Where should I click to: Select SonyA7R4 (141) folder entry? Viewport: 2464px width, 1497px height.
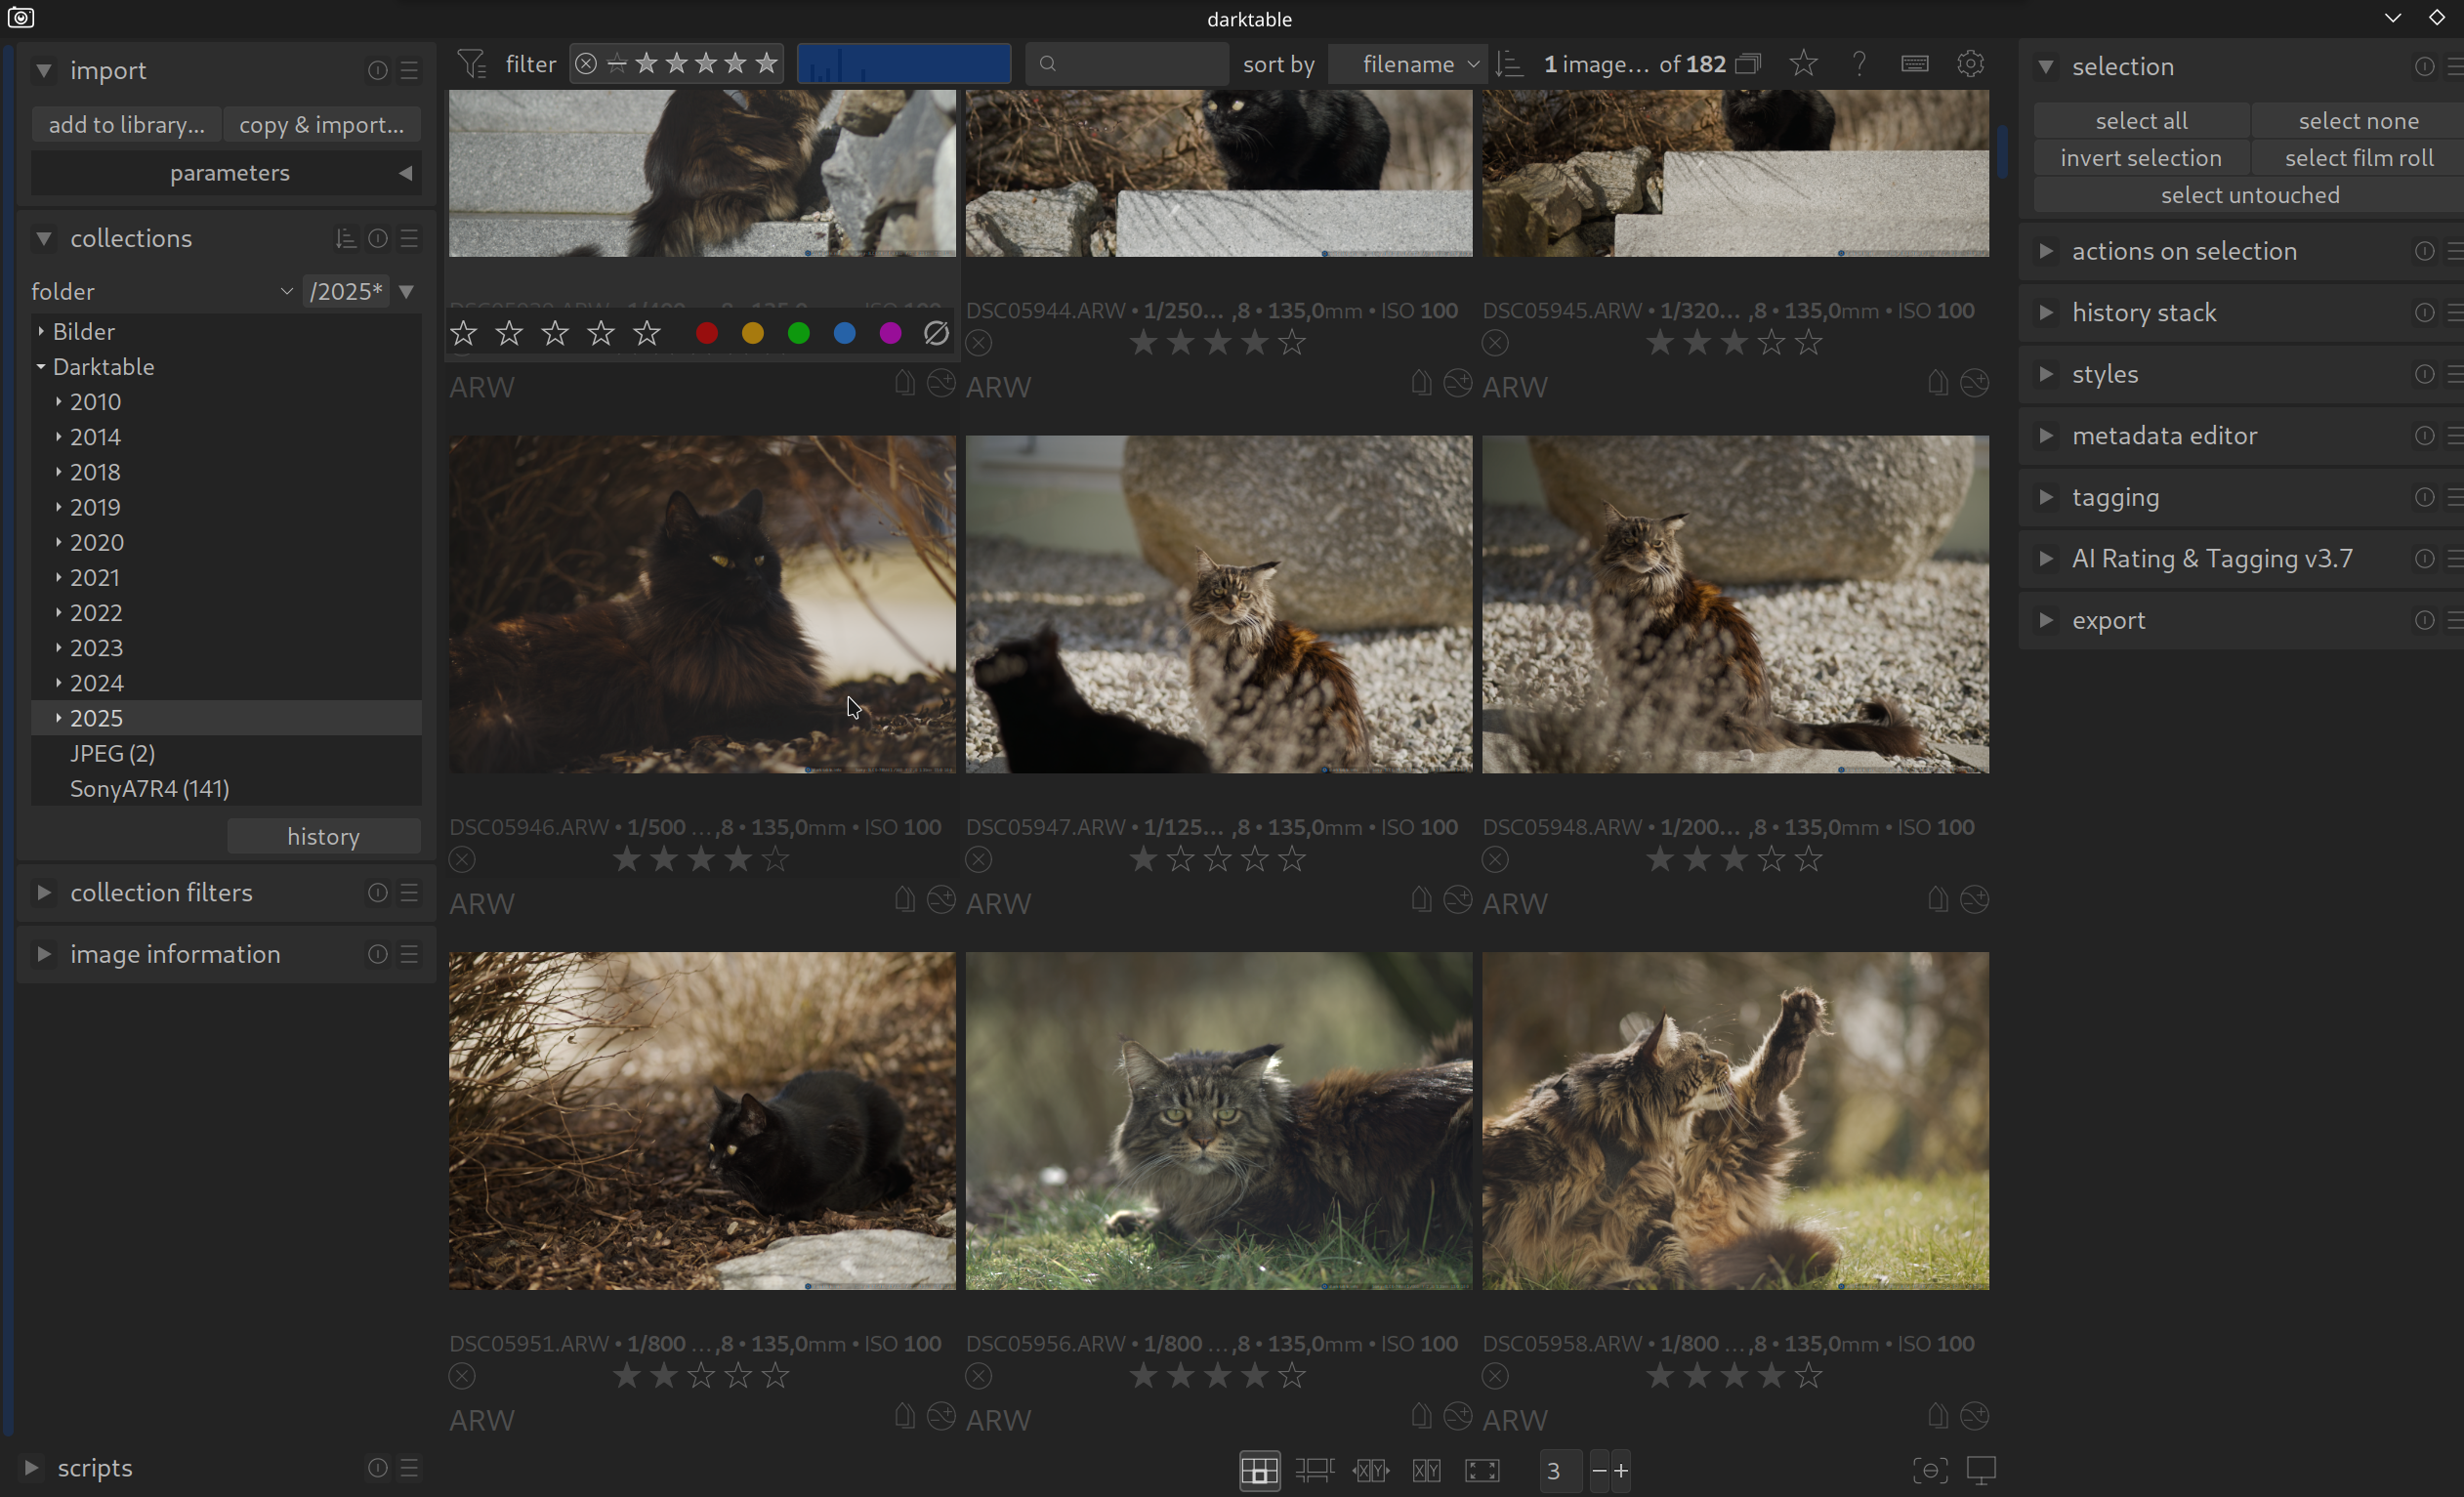pos(149,789)
